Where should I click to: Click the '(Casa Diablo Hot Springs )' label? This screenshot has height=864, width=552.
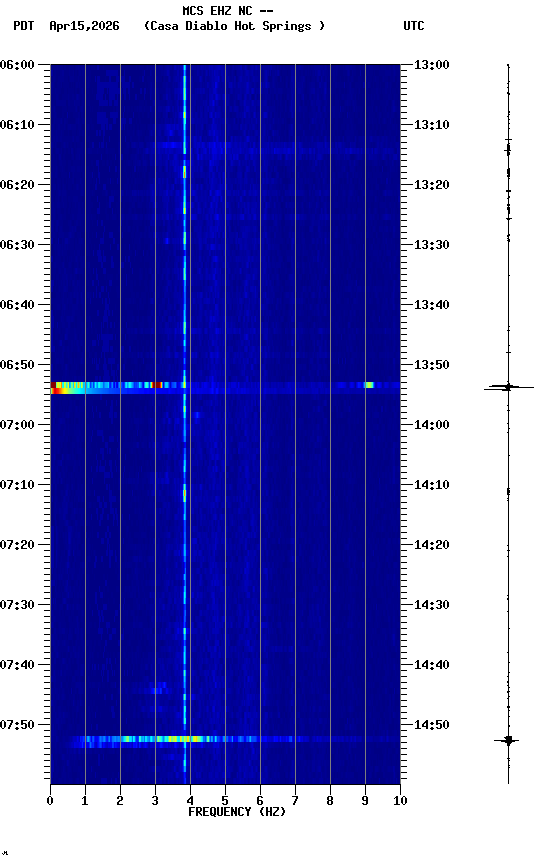tap(235, 26)
